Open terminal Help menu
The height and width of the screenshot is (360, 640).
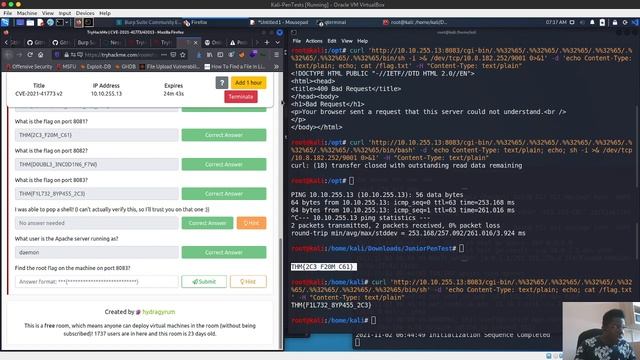(x=362, y=41)
